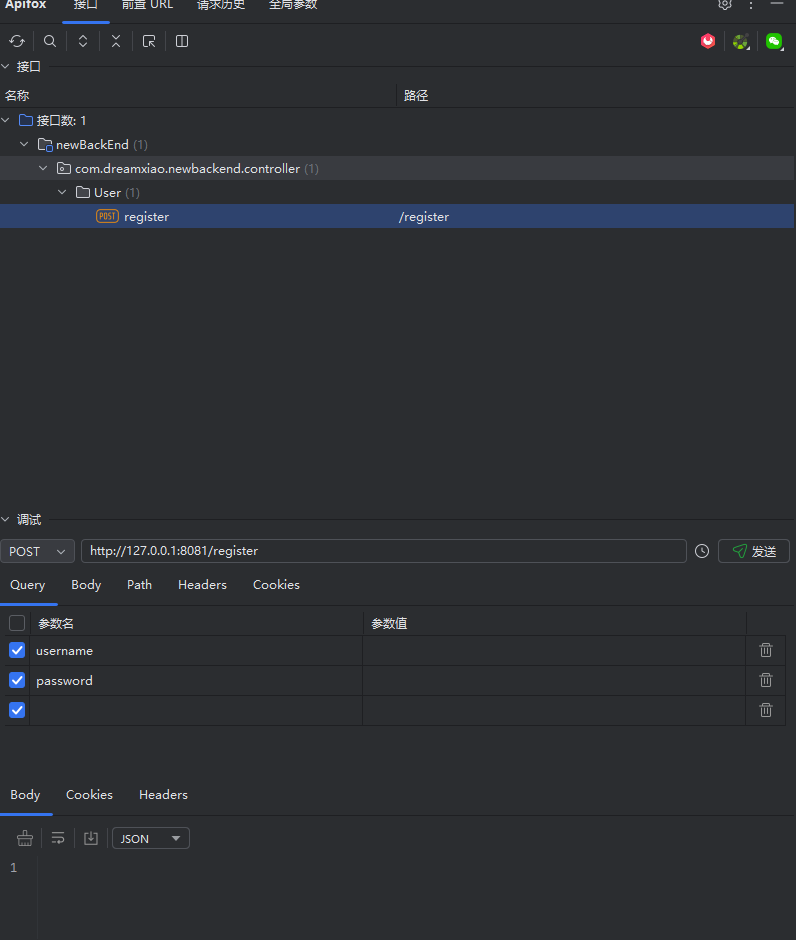Click the refresh interfaces icon
This screenshot has height=940, width=796.
[17, 41]
